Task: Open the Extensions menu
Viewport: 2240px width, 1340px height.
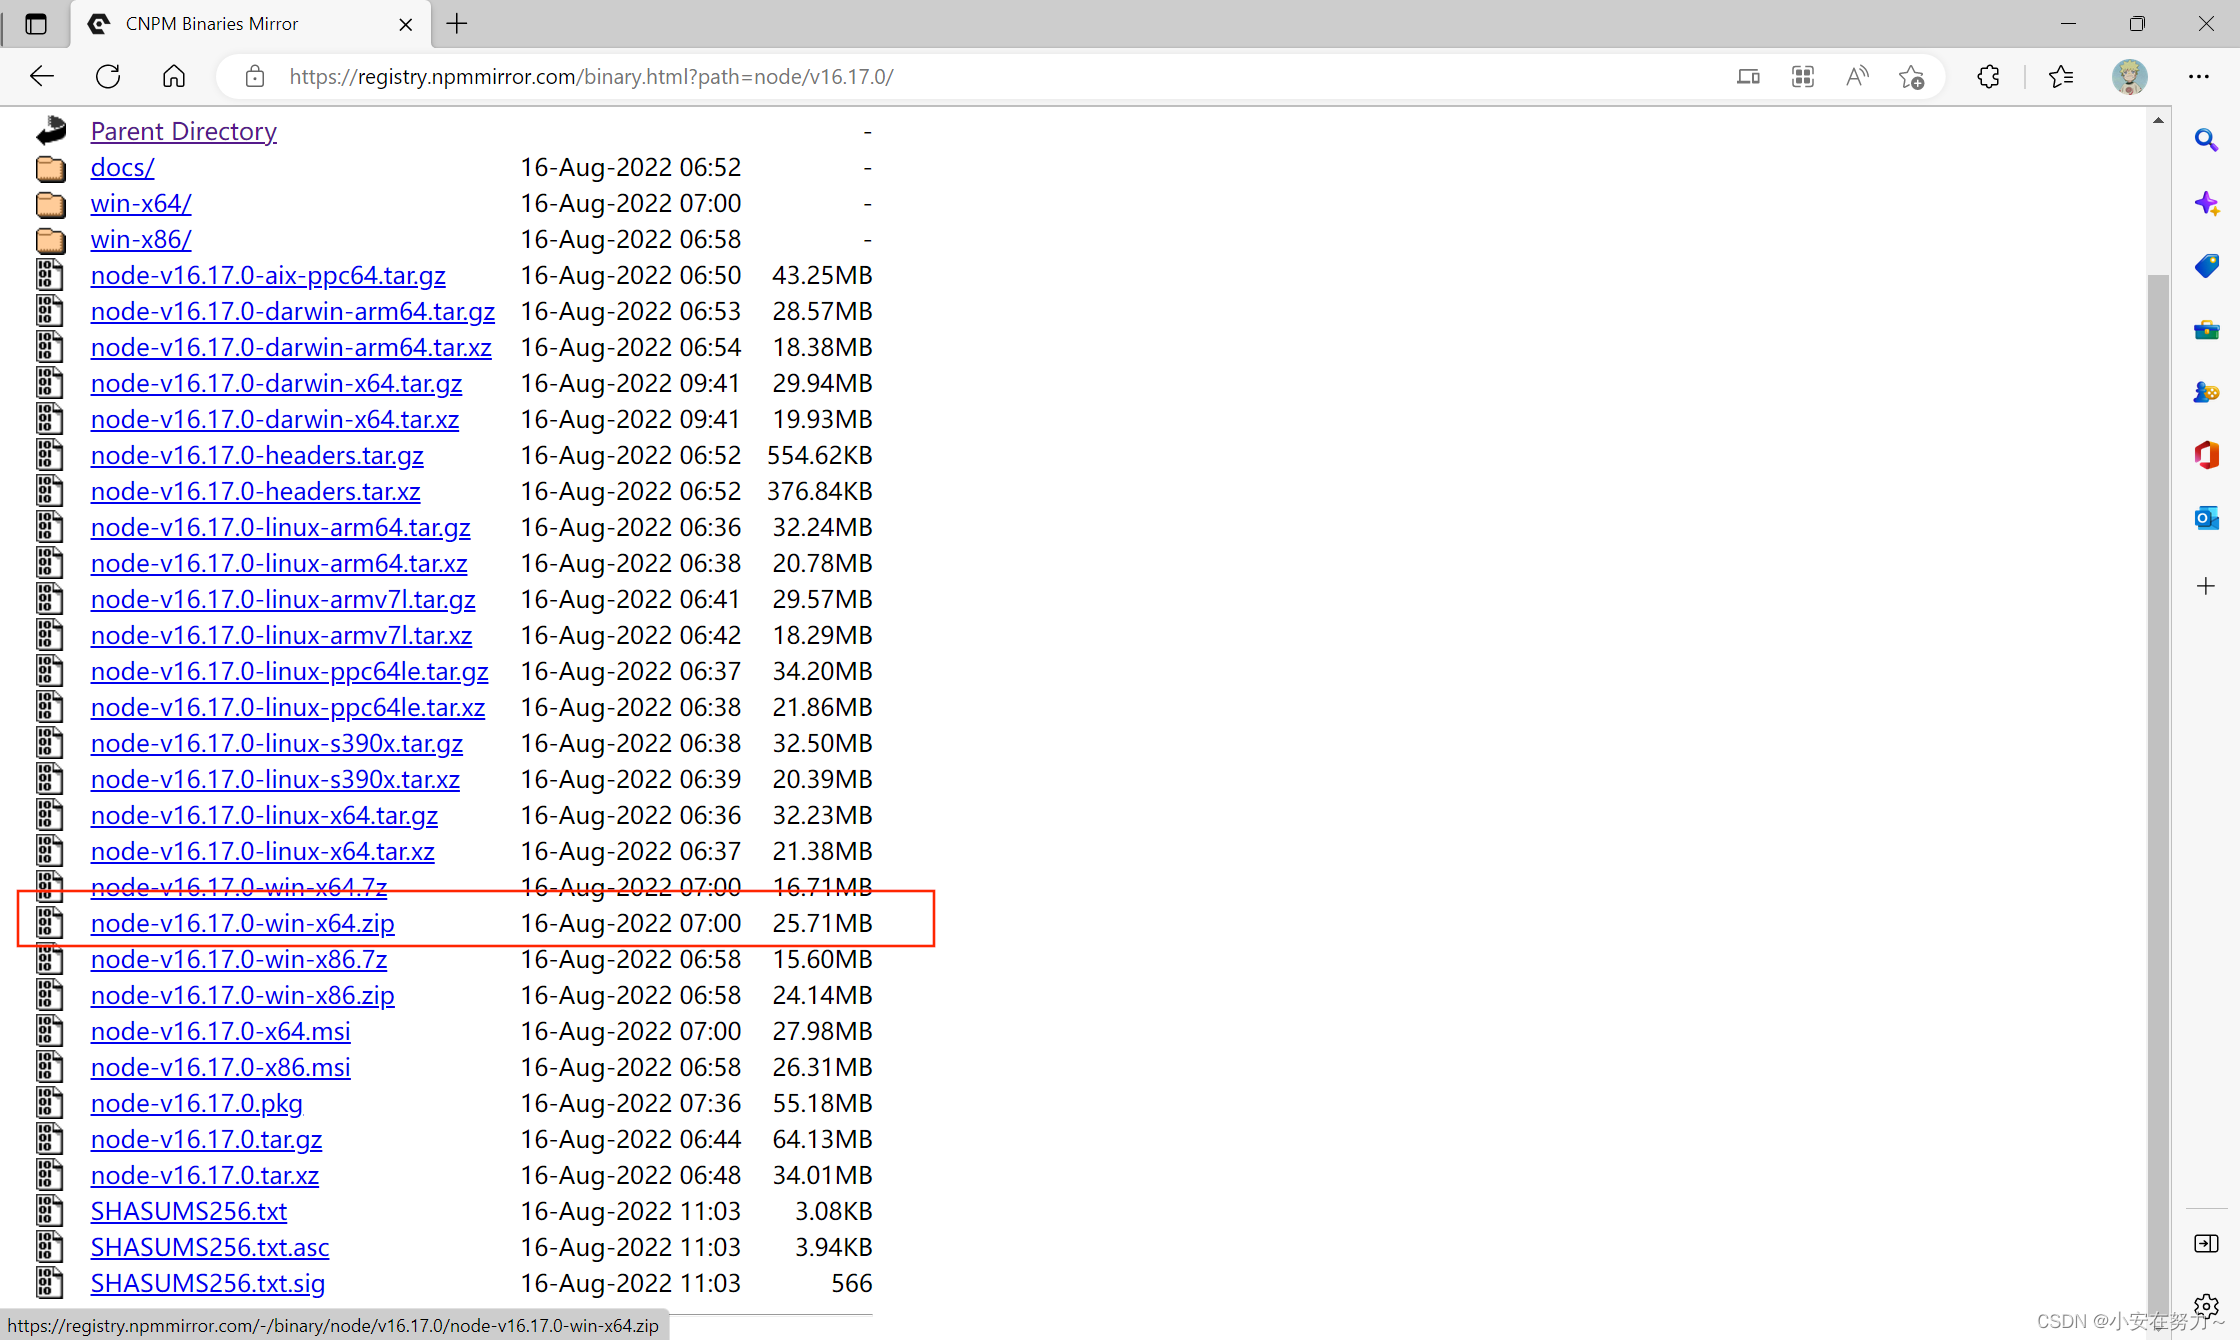Action: coord(1988,76)
